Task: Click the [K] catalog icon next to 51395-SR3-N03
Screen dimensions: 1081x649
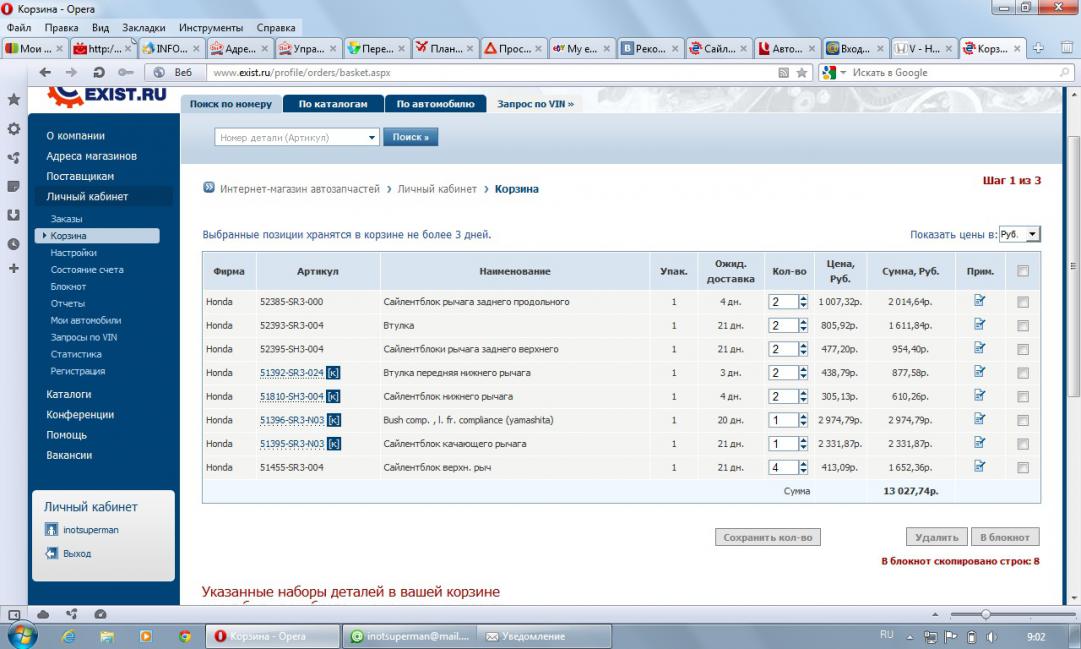Action: point(334,443)
